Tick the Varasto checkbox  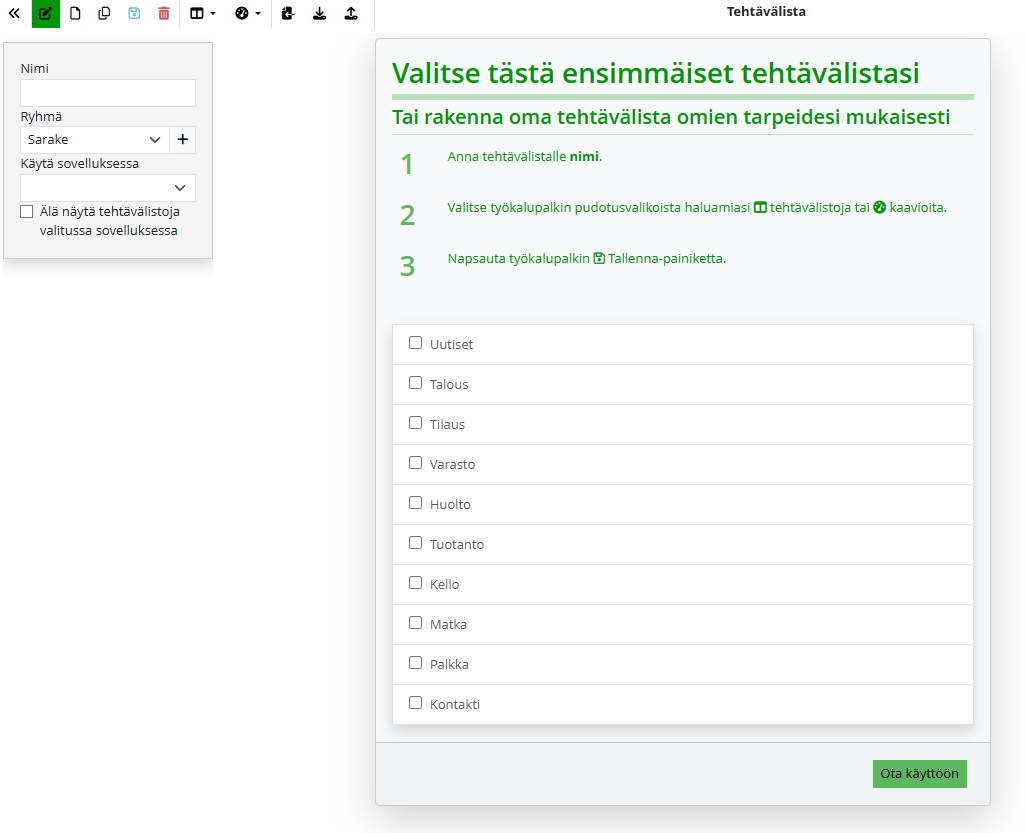tap(416, 463)
